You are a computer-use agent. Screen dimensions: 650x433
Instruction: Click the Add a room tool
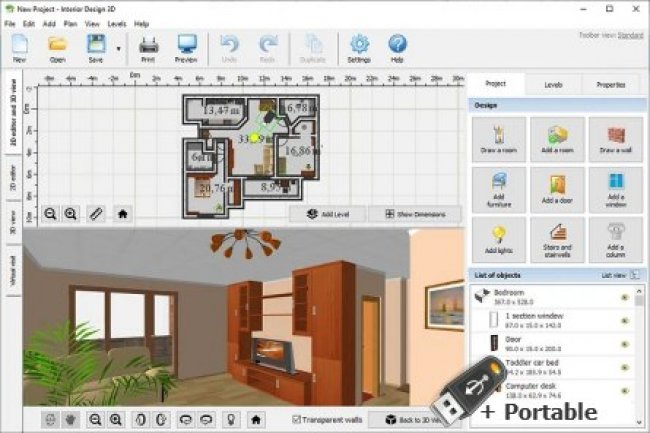click(557, 139)
